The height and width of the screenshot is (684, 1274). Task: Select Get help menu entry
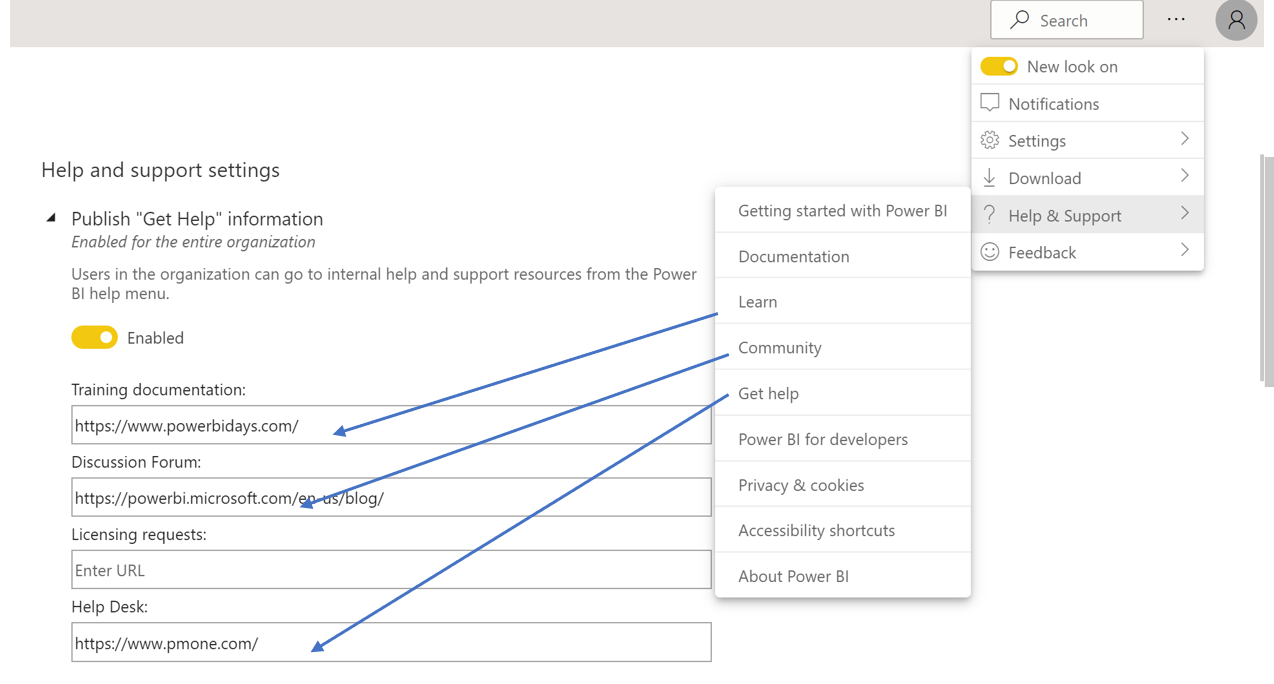843,393
